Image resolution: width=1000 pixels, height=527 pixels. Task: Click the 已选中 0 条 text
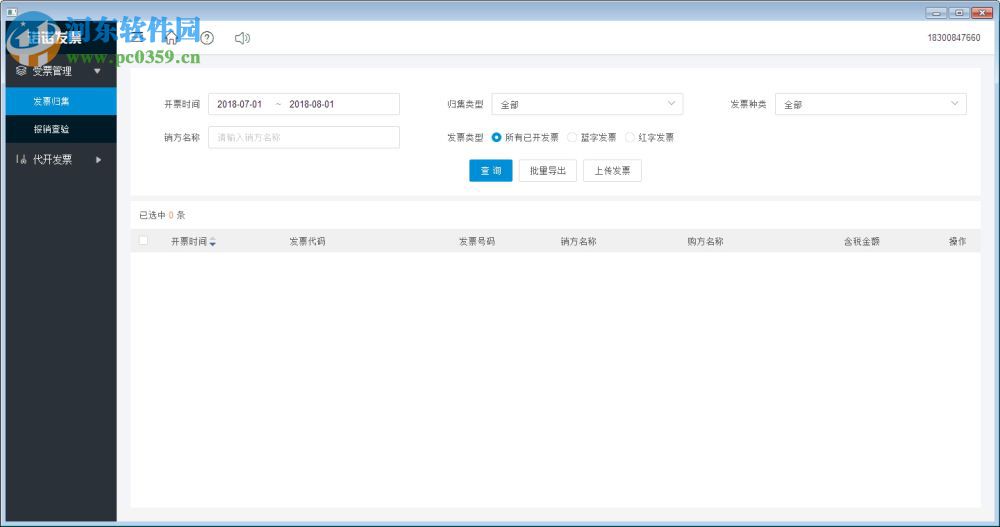(162, 215)
